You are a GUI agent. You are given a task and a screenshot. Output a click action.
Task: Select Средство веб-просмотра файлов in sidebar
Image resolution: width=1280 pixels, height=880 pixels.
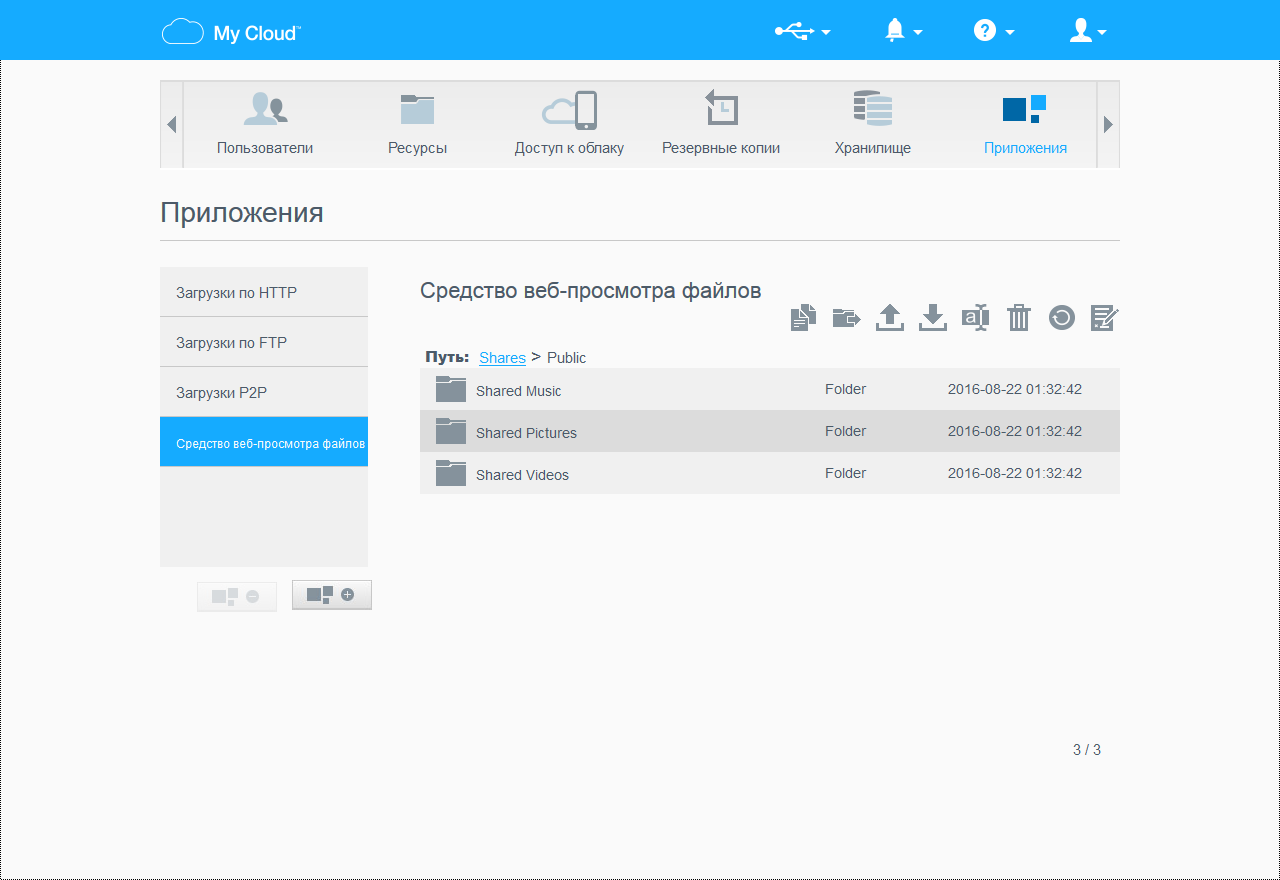point(264,442)
